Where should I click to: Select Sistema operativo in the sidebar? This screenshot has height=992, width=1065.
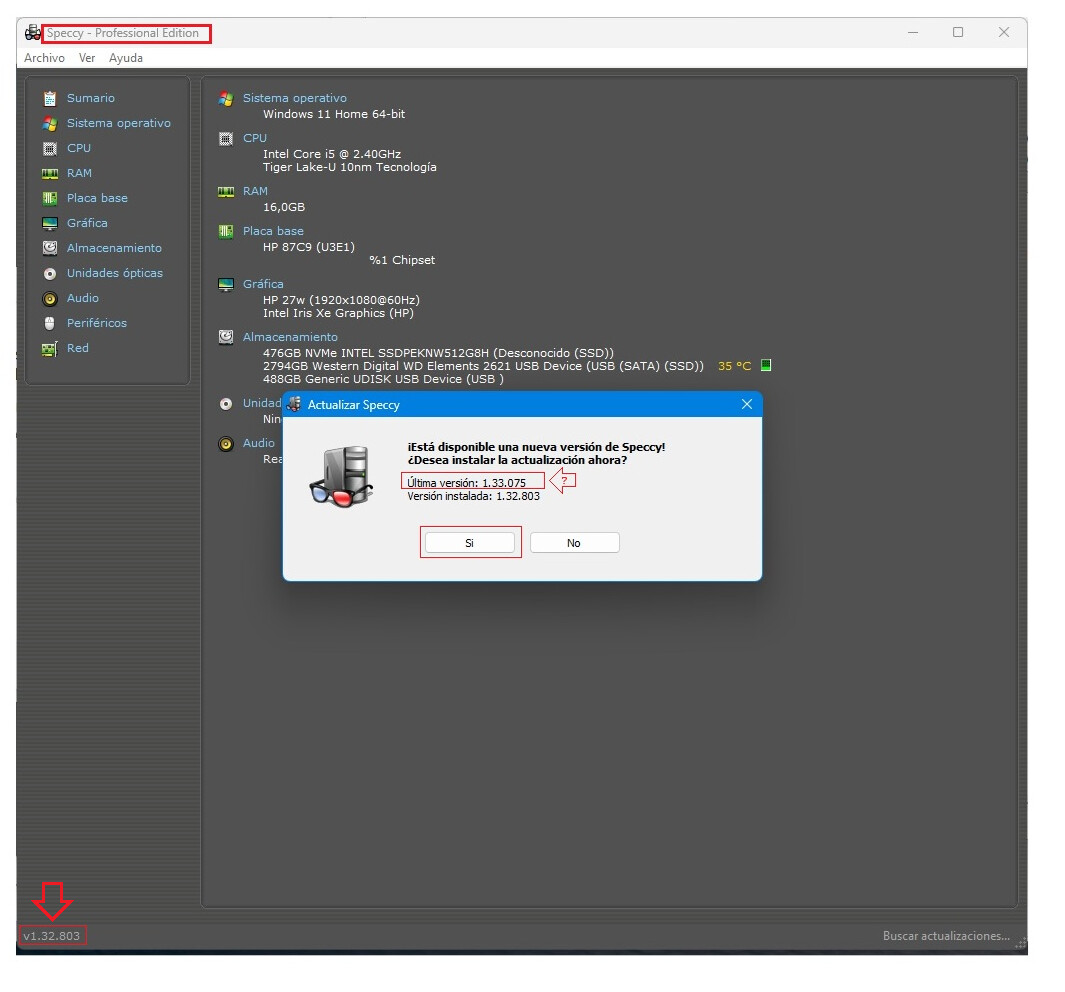pos(118,123)
